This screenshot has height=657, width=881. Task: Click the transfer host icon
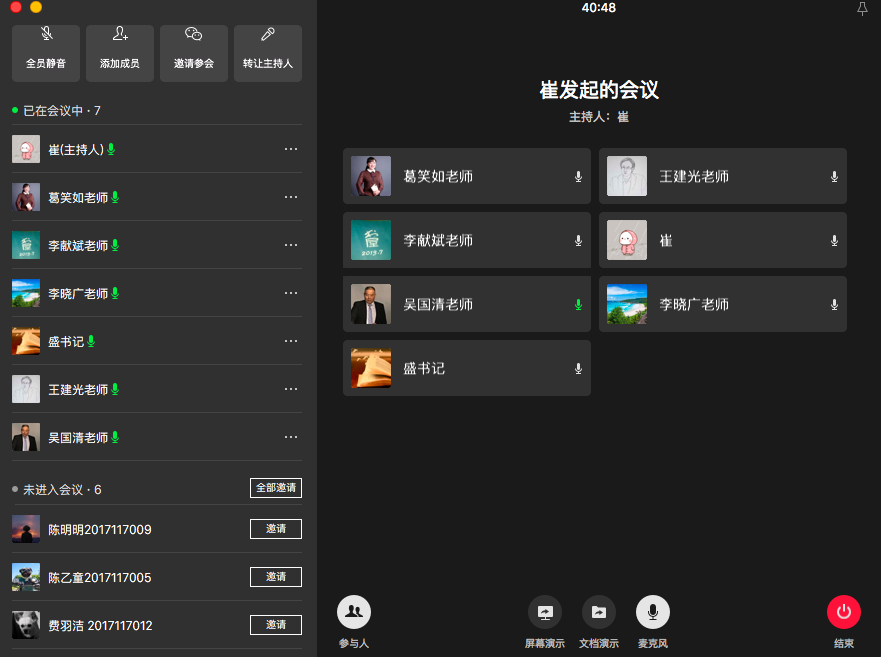pos(268,36)
